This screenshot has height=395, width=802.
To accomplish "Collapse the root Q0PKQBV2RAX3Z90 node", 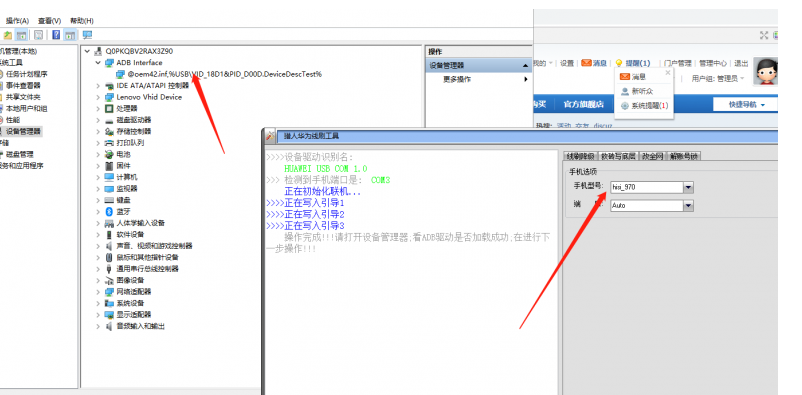I will pos(87,51).
